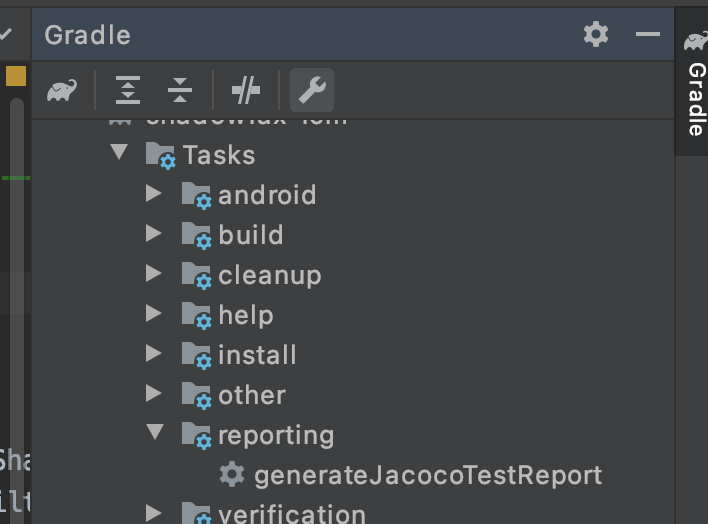Viewport: 708px width, 524px height.
Task: Select generateJacocoTestReport task
Action: click(428, 476)
